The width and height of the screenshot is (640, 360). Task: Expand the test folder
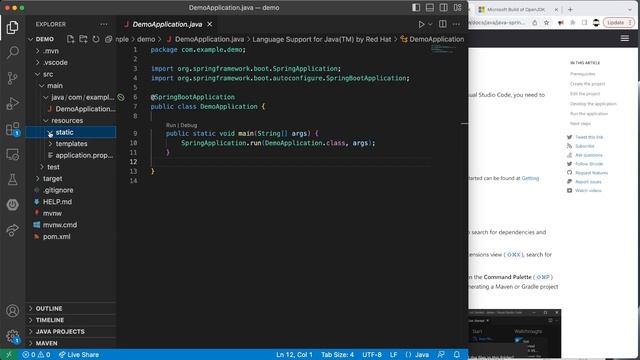coord(71,167)
